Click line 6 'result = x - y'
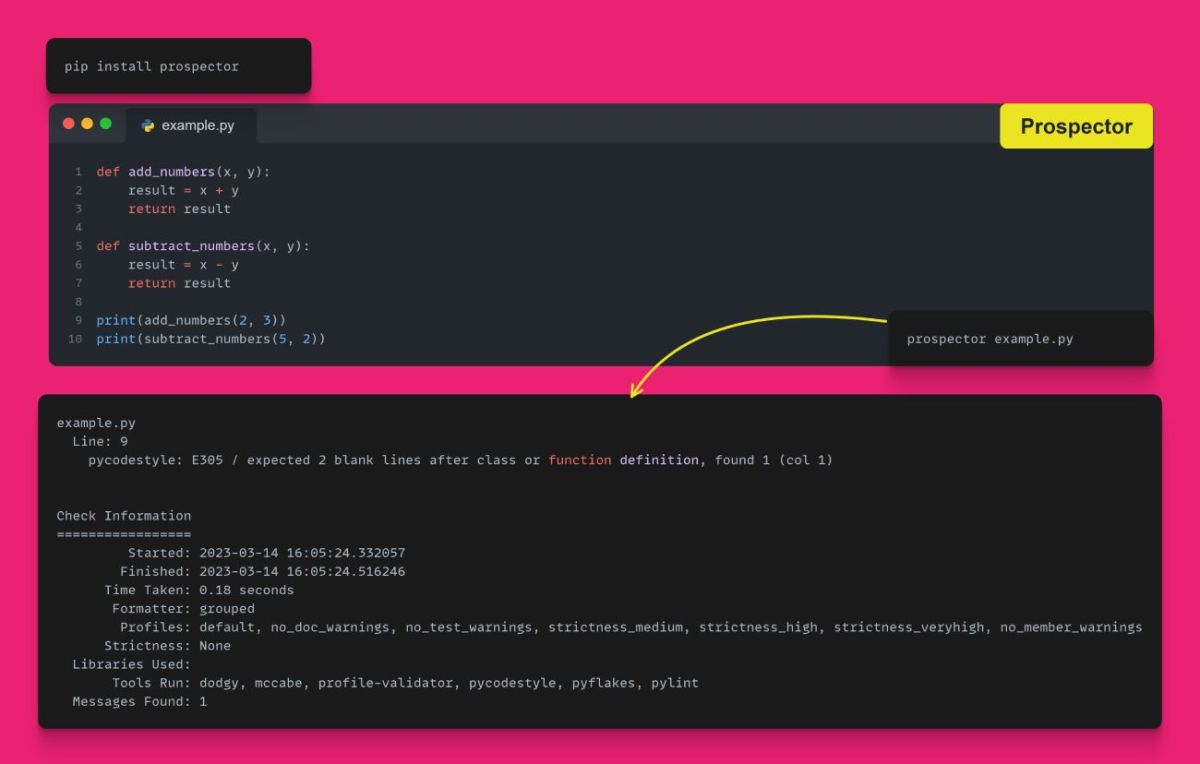This screenshot has height=764, width=1200. click(183, 265)
